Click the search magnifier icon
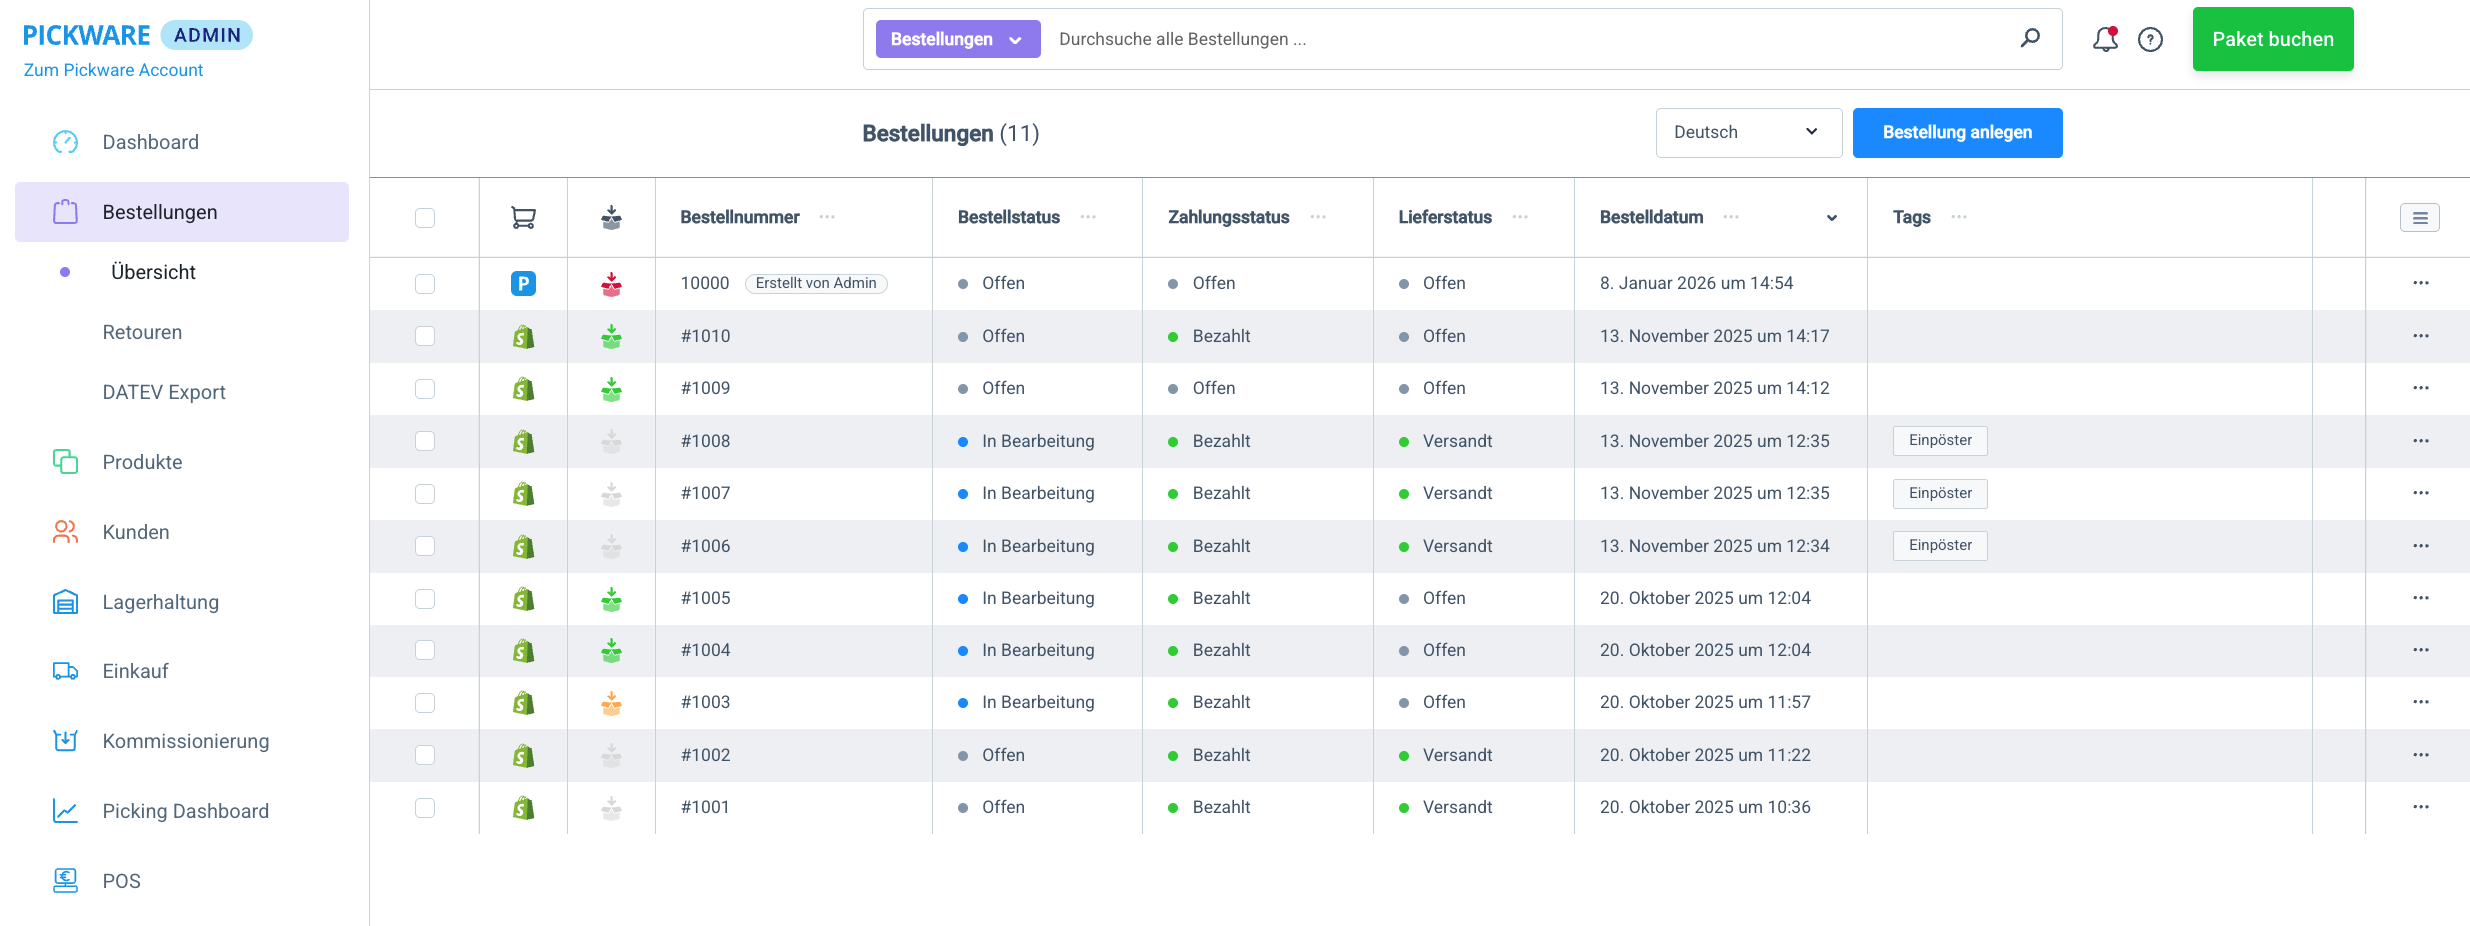Image resolution: width=2470 pixels, height=926 pixels. pyautogui.click(x=2030, y=38)
